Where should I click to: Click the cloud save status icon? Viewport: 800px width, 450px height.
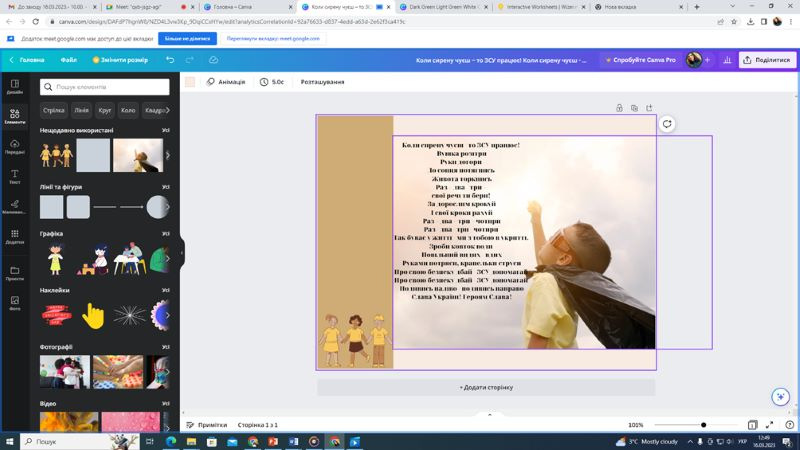pyautogui.click(x=213, y=60)
